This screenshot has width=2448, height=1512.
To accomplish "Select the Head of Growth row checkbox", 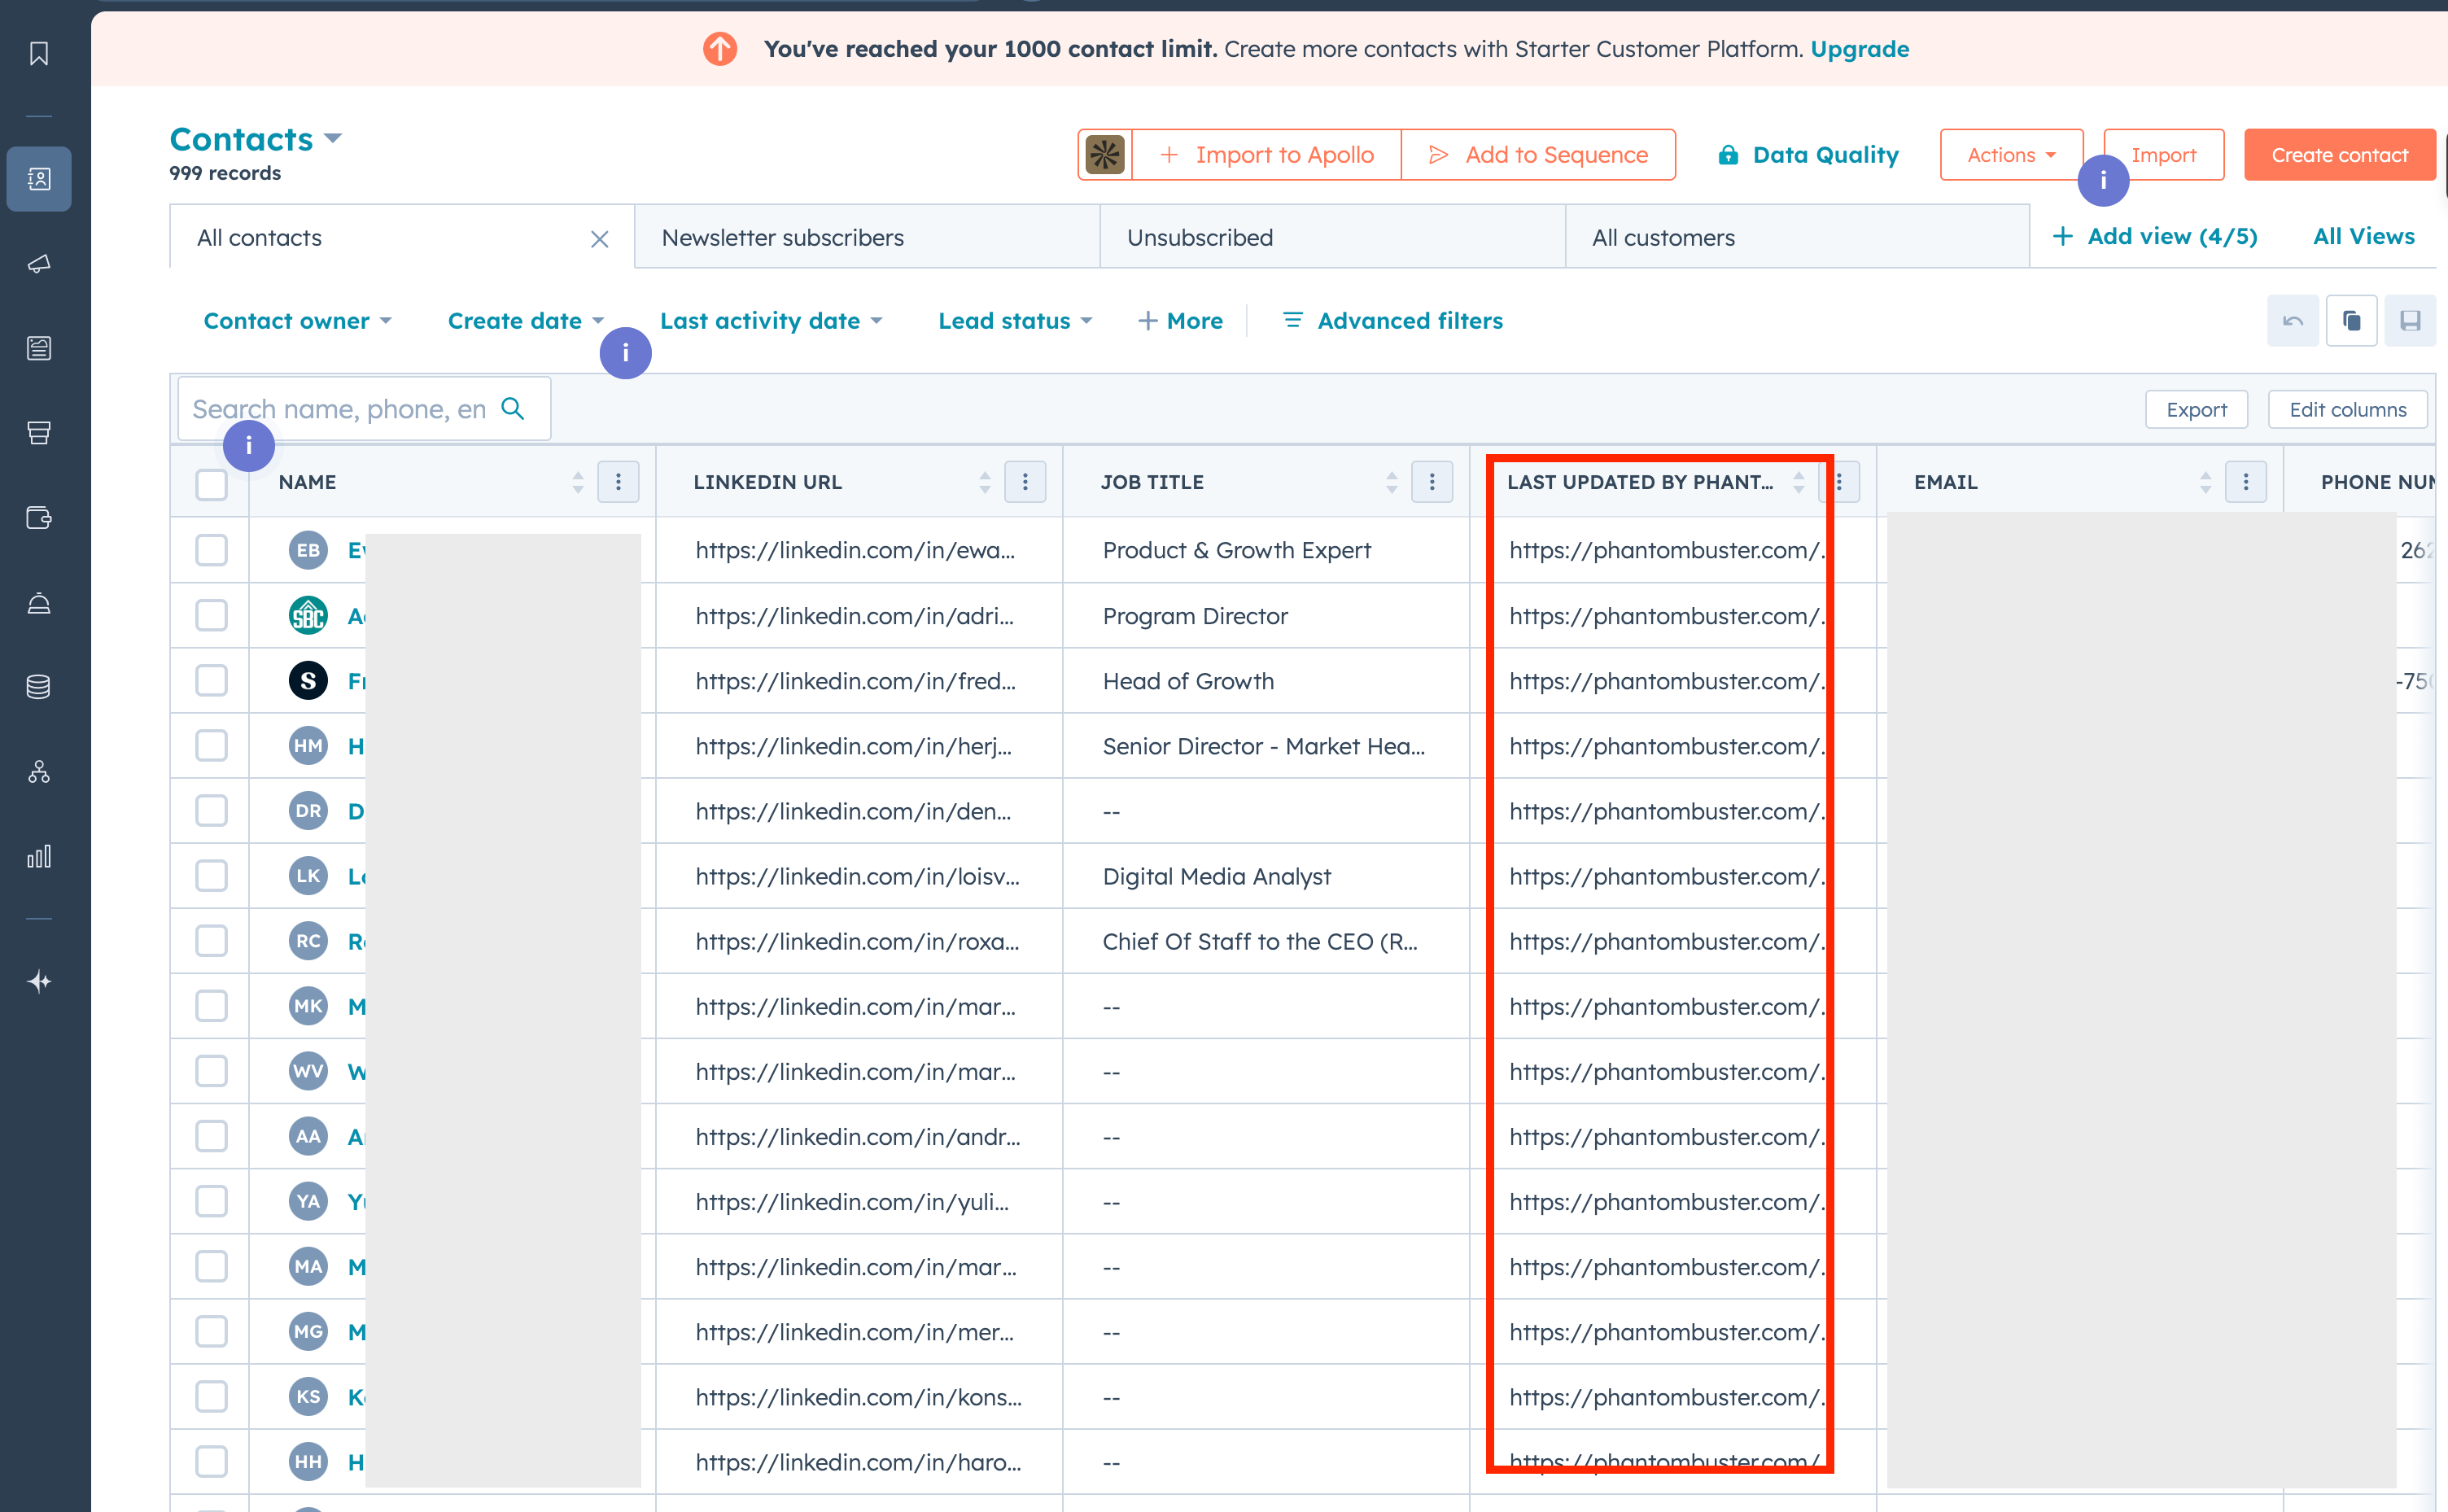I will 211,681.
